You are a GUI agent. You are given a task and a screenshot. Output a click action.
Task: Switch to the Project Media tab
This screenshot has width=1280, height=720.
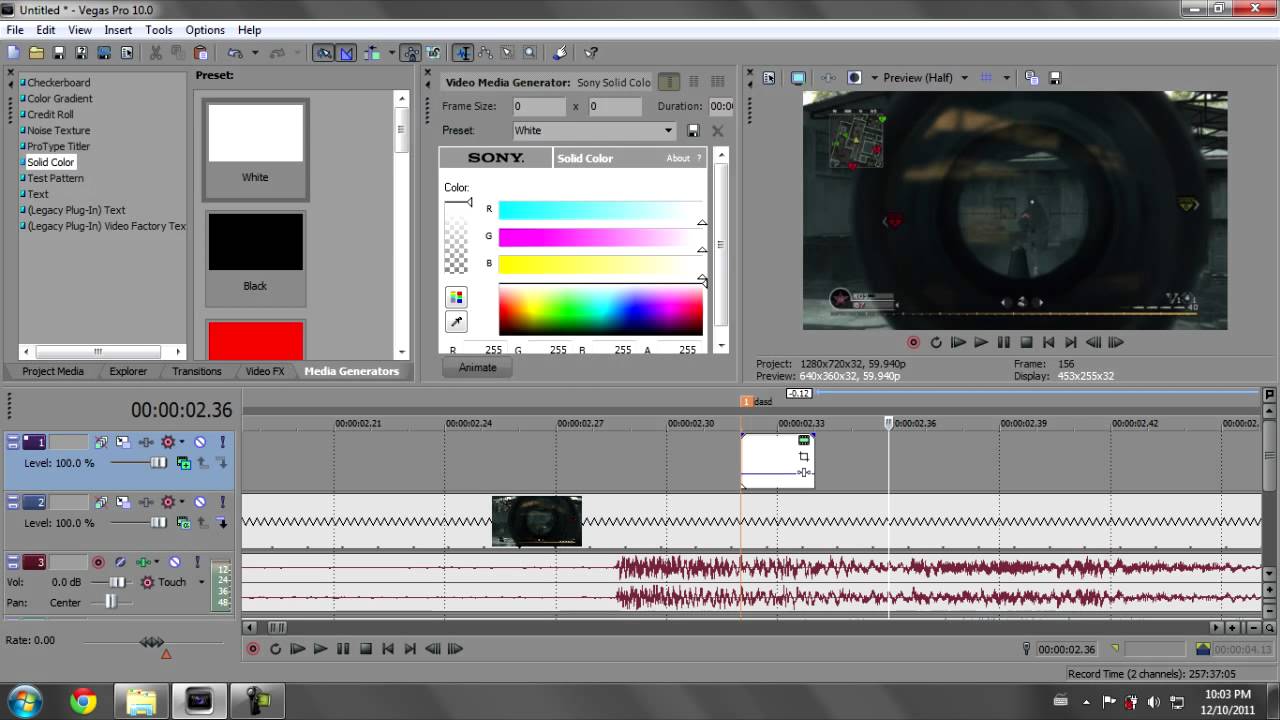pos(53,371)
